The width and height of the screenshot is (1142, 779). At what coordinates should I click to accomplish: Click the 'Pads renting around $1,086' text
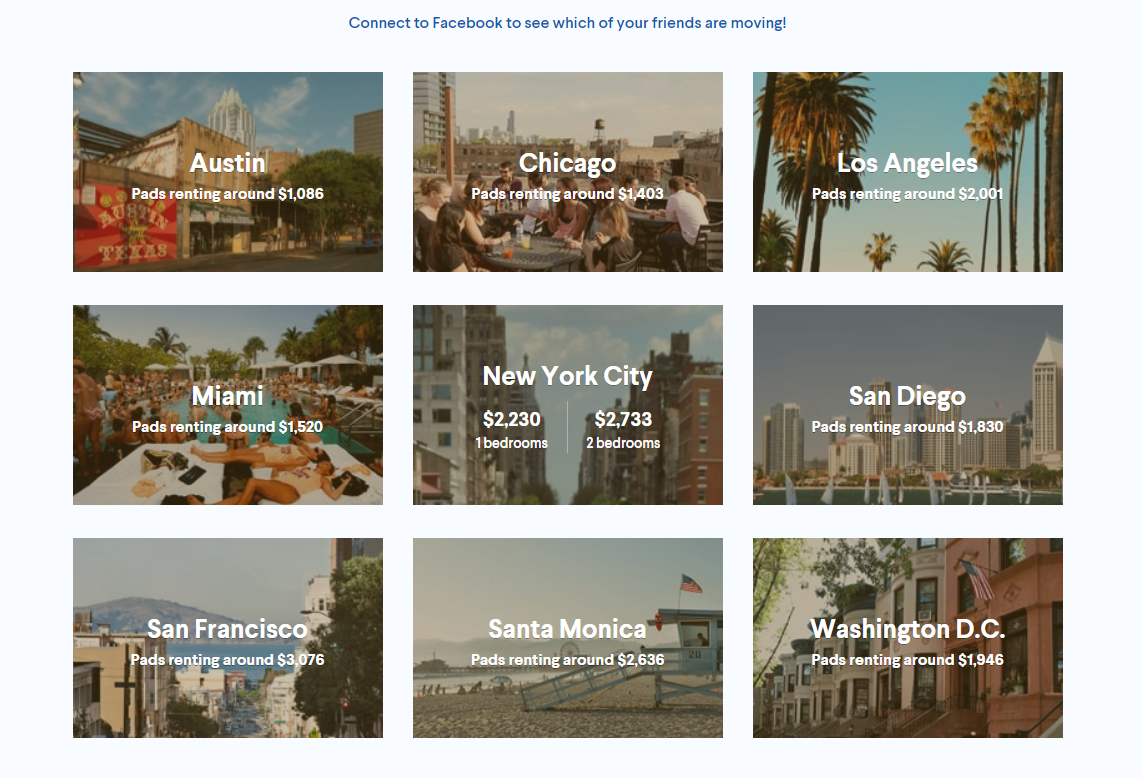[x=228, y=194]
